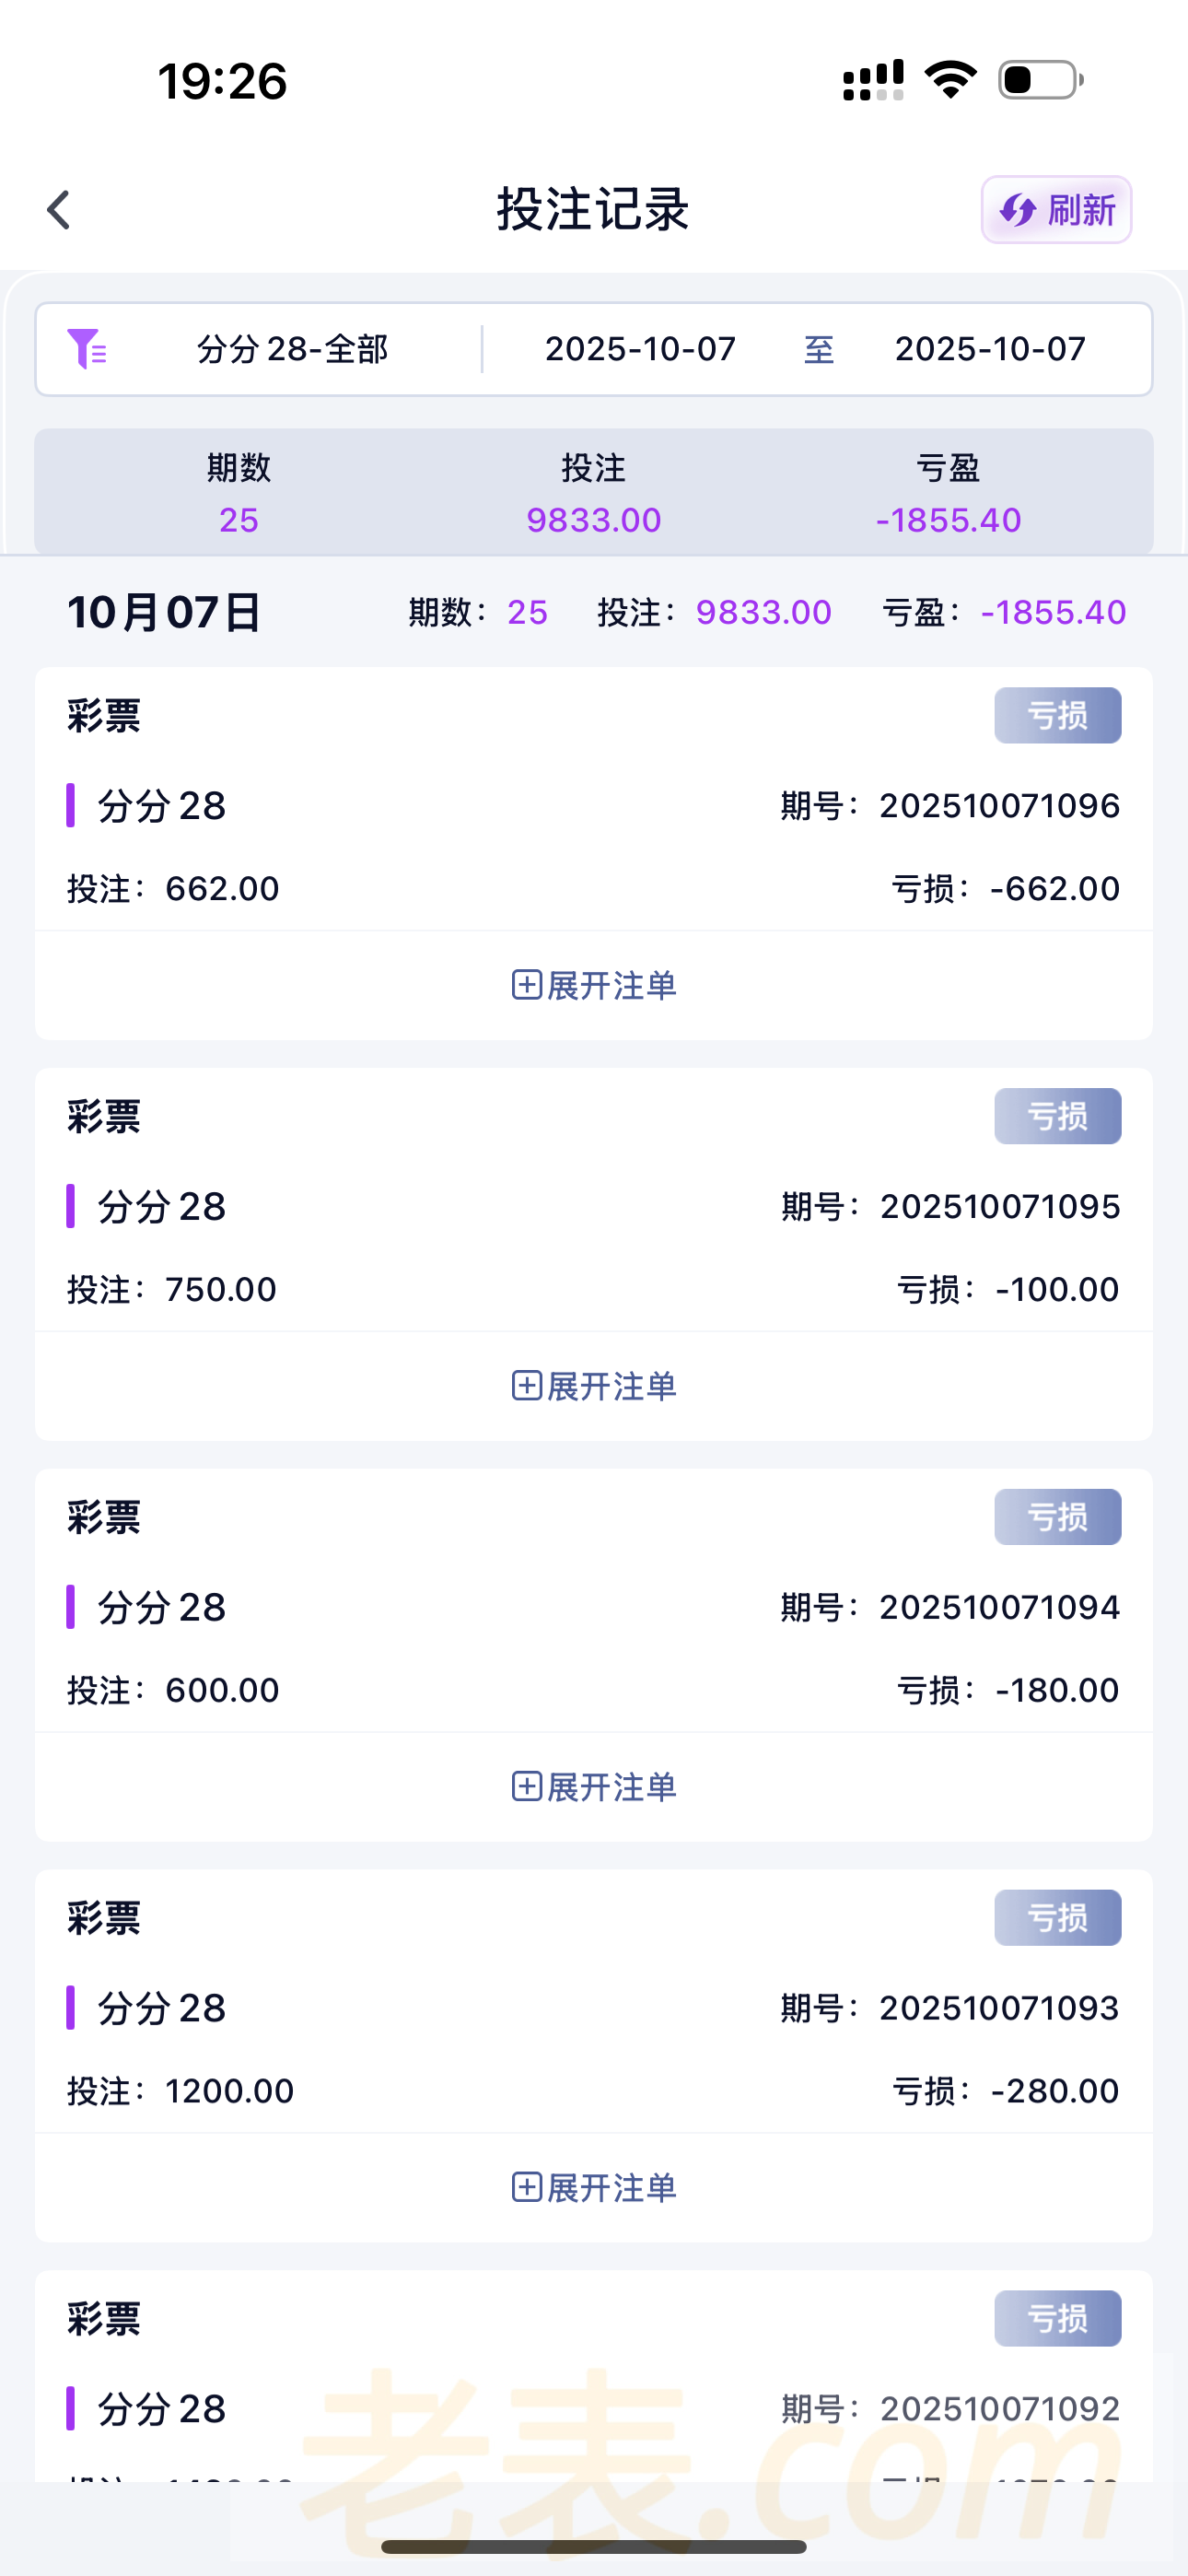Expand 展开注单 for the 1200.00 bet

tap(610, 2188)
